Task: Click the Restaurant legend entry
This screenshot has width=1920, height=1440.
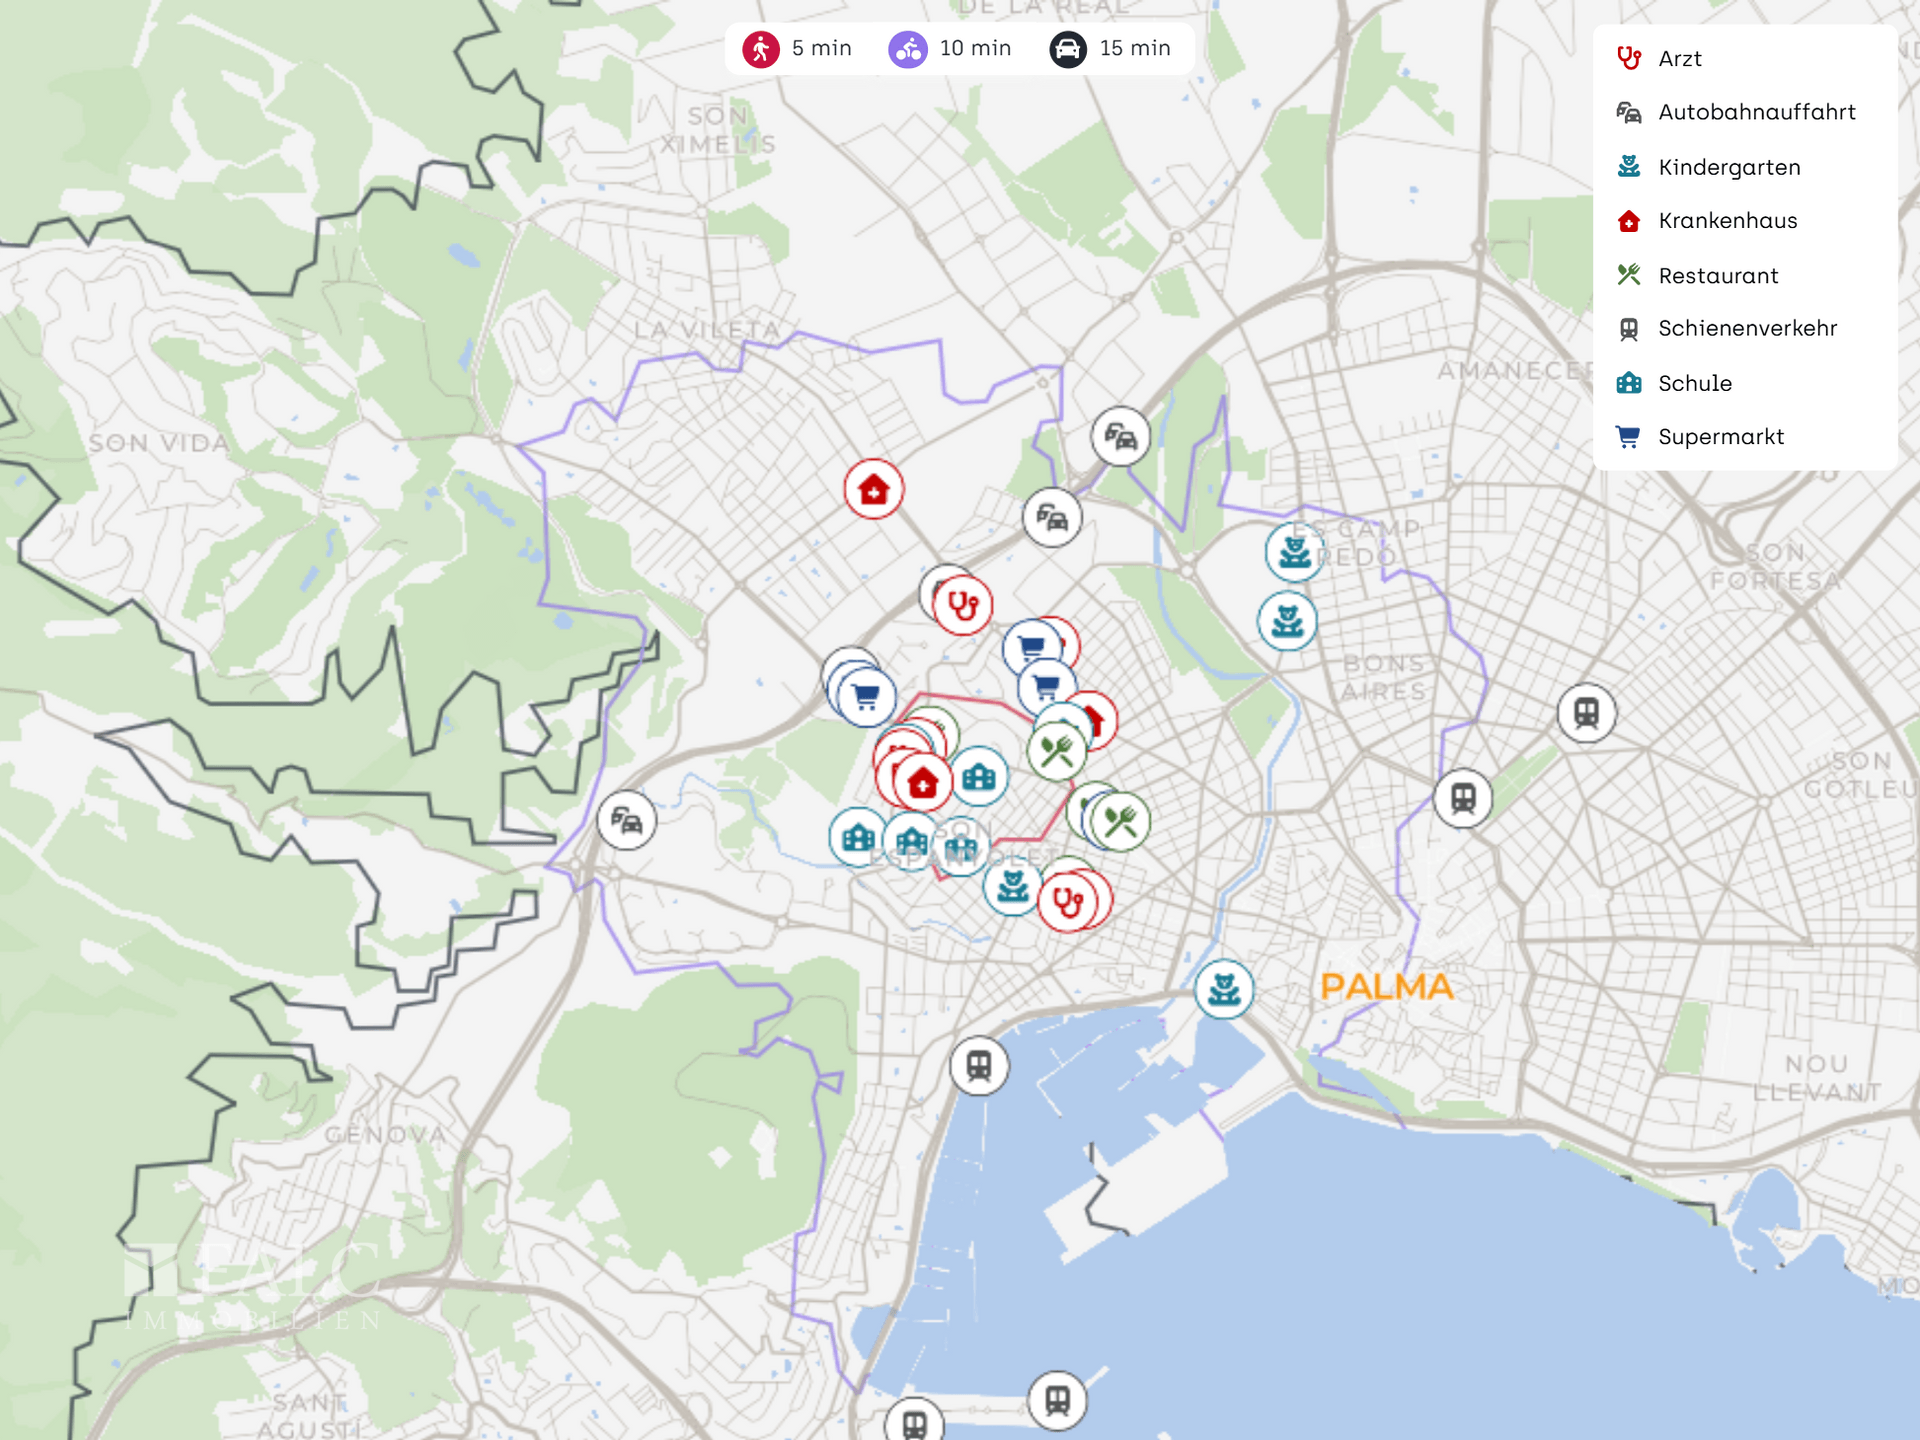Action: 1717,275
